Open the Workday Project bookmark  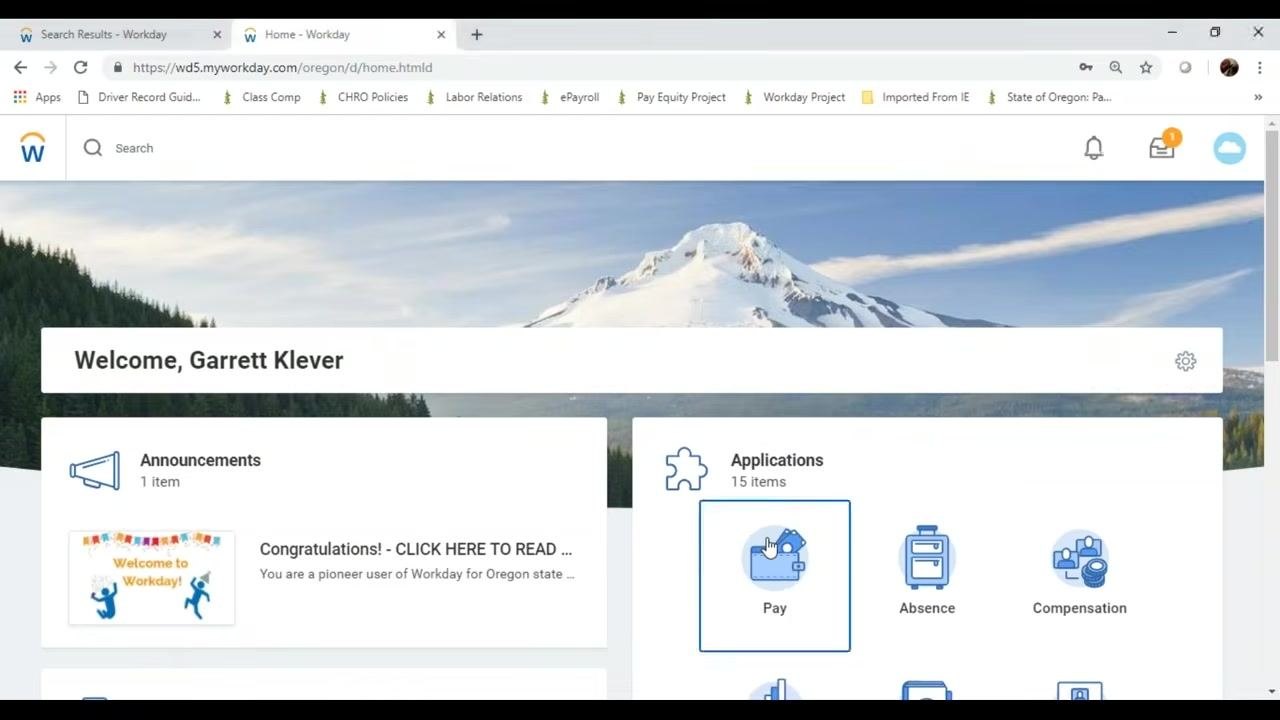(794, 97)
